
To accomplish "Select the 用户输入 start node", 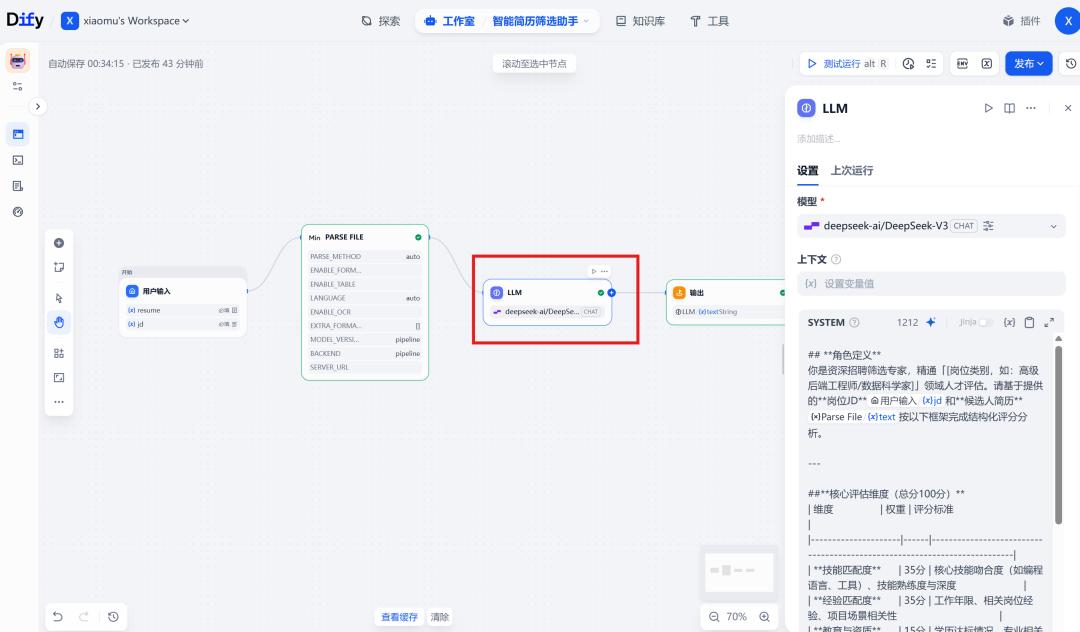I will [183, 302].
